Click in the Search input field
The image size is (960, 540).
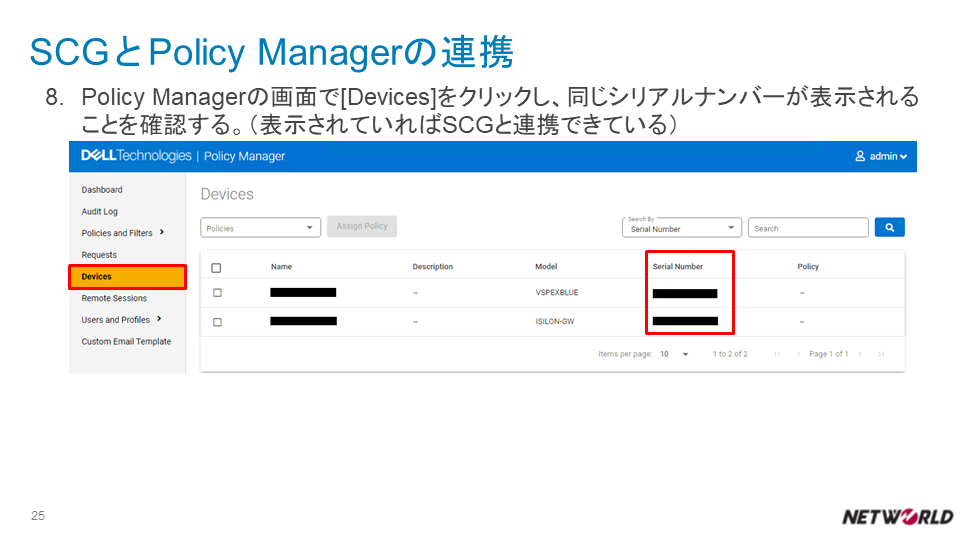(808, 228)
